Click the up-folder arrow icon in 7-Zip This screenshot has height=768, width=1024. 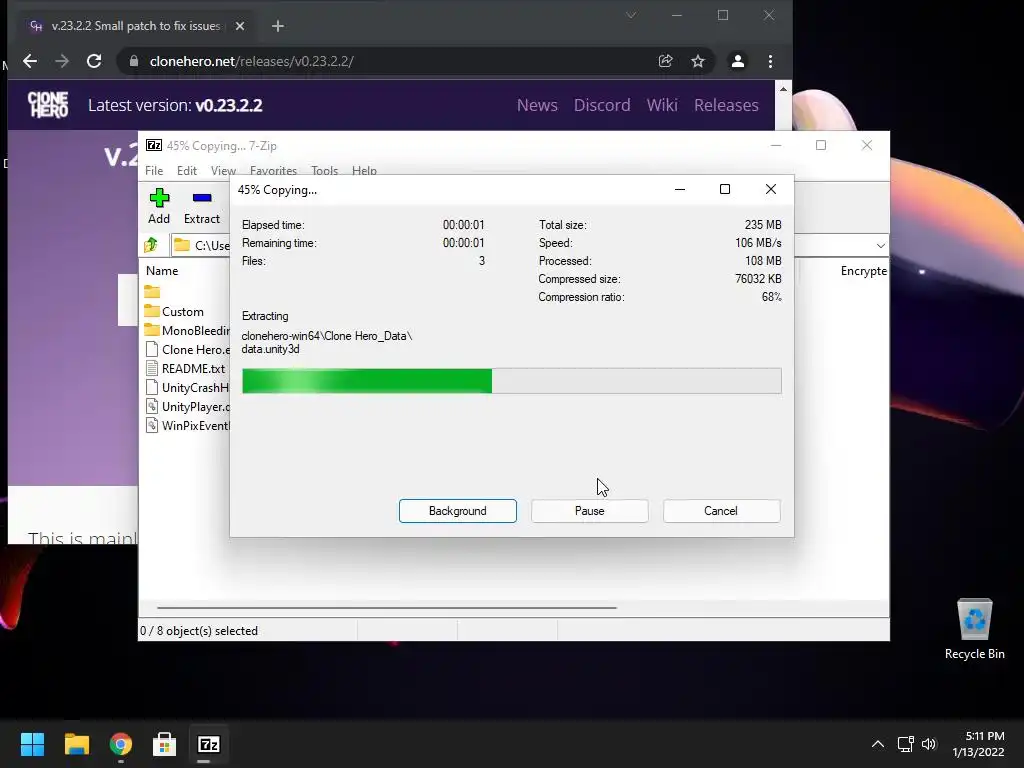151,245
